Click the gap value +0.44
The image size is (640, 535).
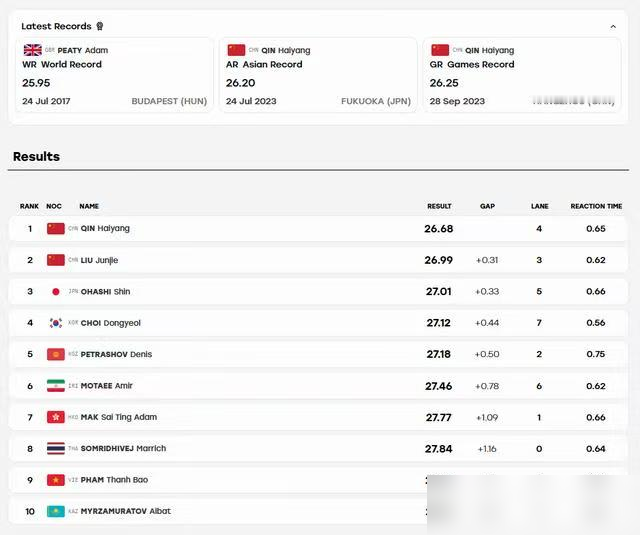[x=487, y=323]
